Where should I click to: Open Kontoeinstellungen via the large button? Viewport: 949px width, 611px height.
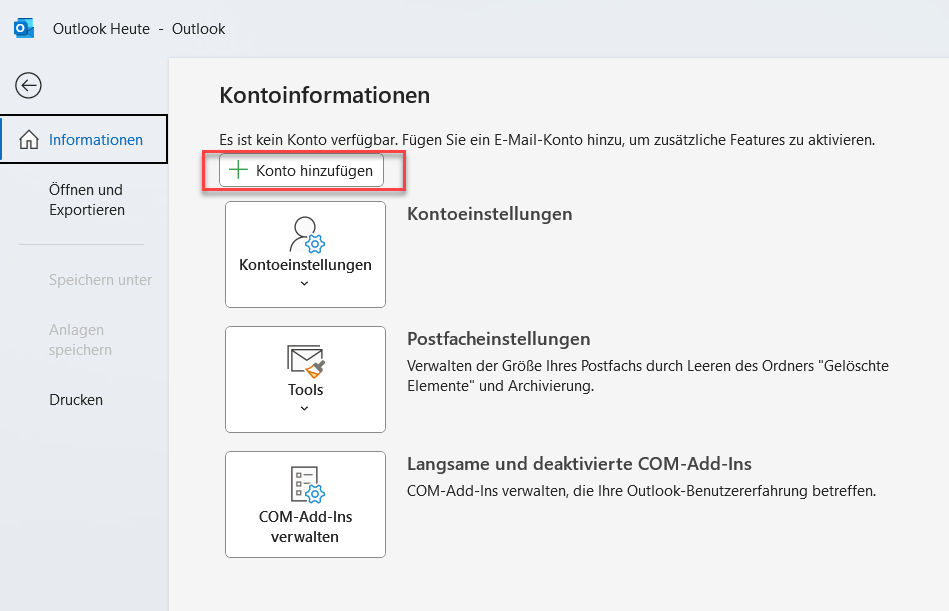[305, 254]
